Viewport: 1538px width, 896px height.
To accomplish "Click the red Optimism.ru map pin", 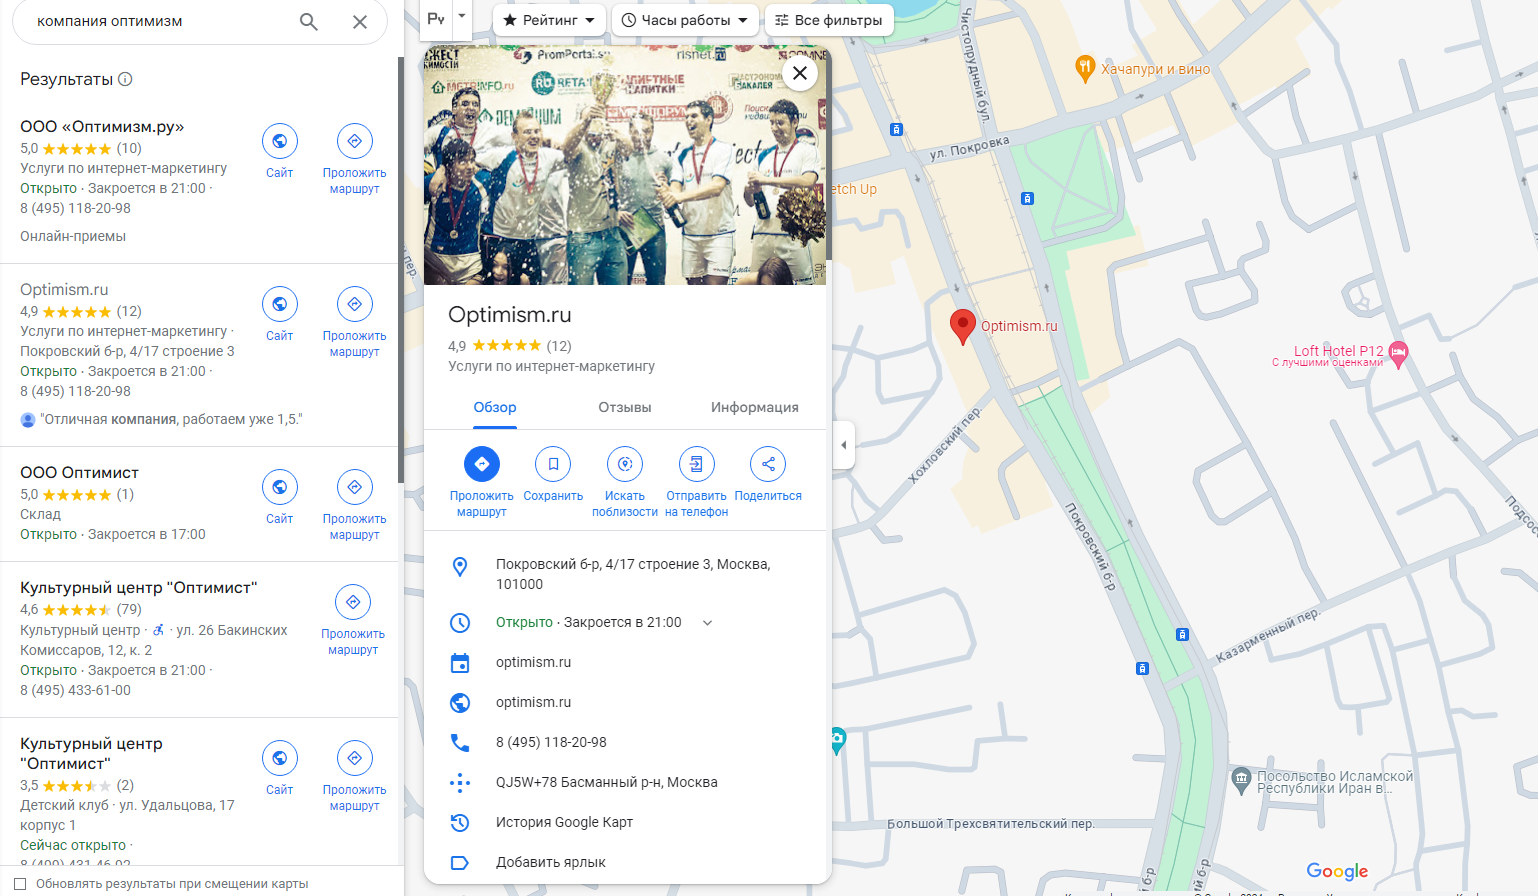I will tap(962, 326).
